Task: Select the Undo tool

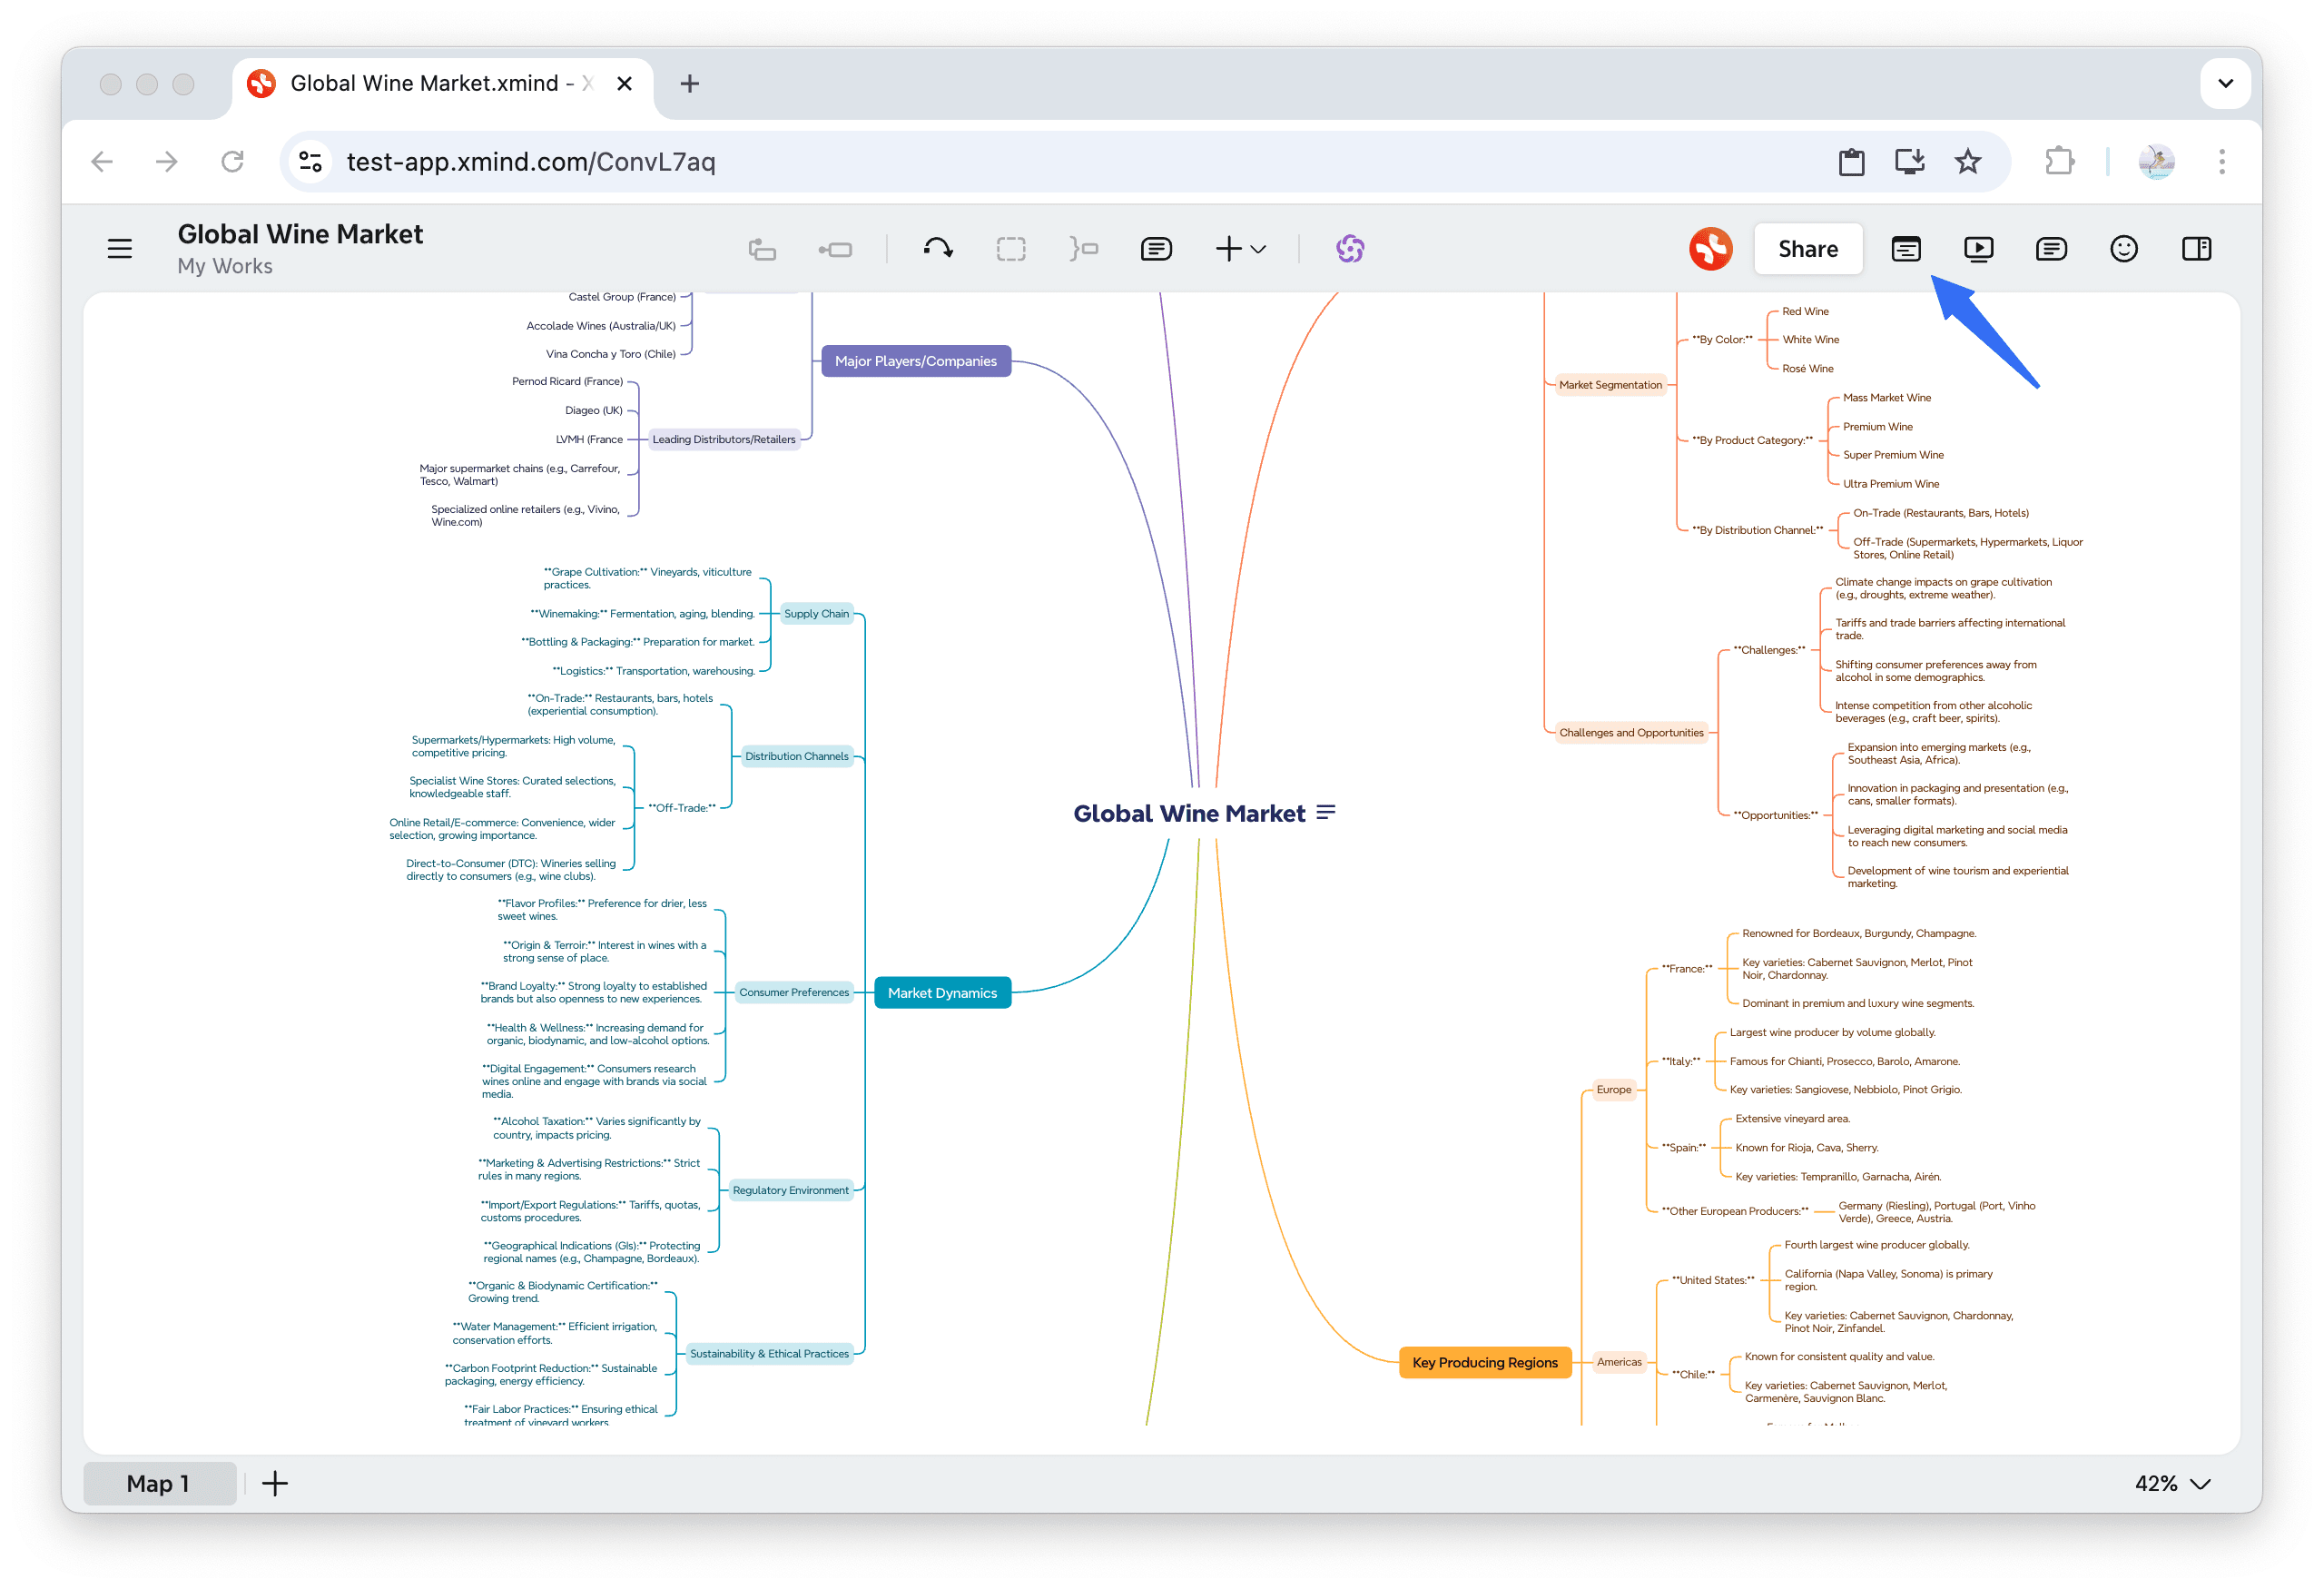Action: [938, 248]
